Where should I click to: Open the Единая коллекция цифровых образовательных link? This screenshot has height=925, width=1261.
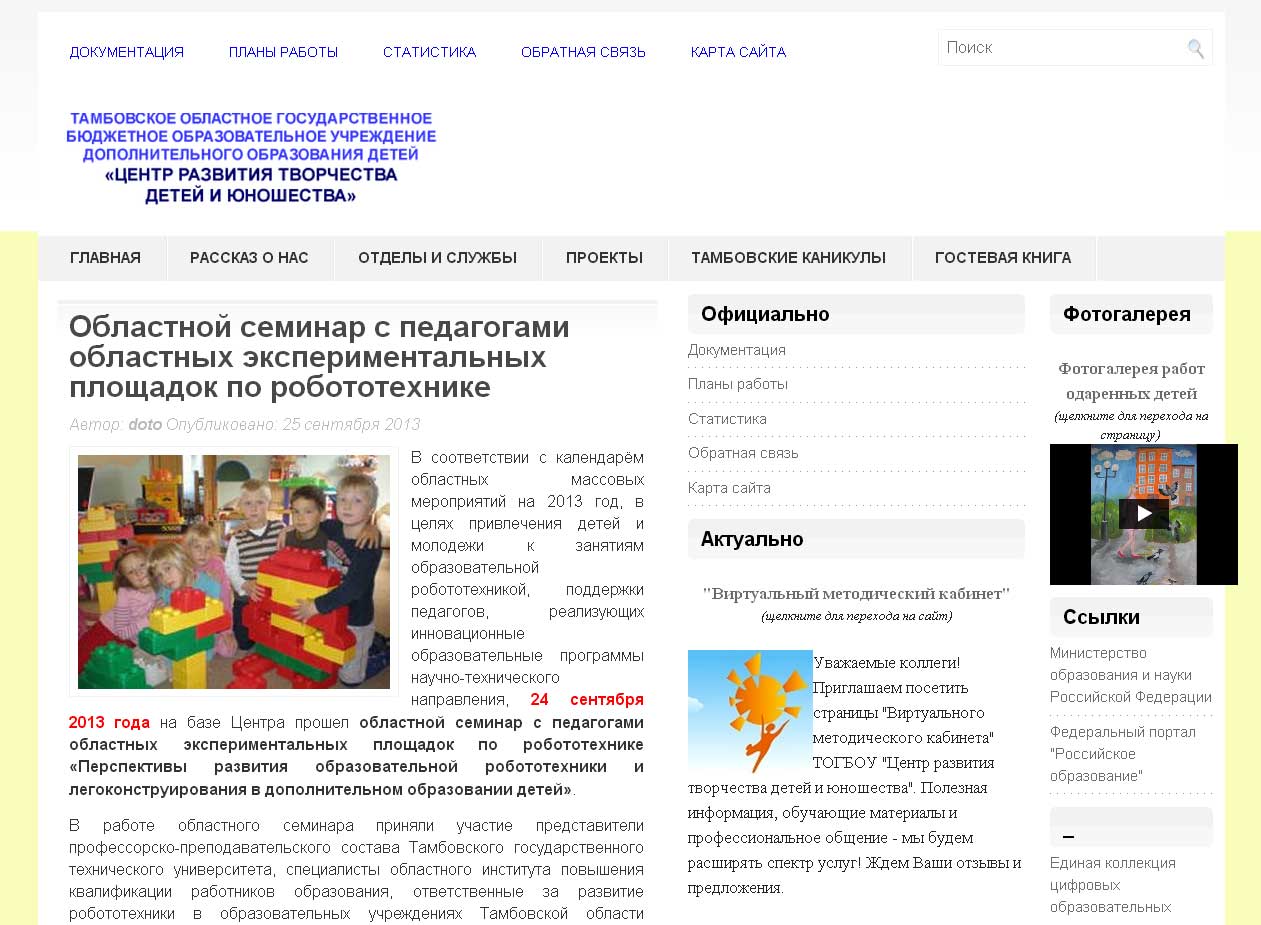click(x=1113, y=885)
